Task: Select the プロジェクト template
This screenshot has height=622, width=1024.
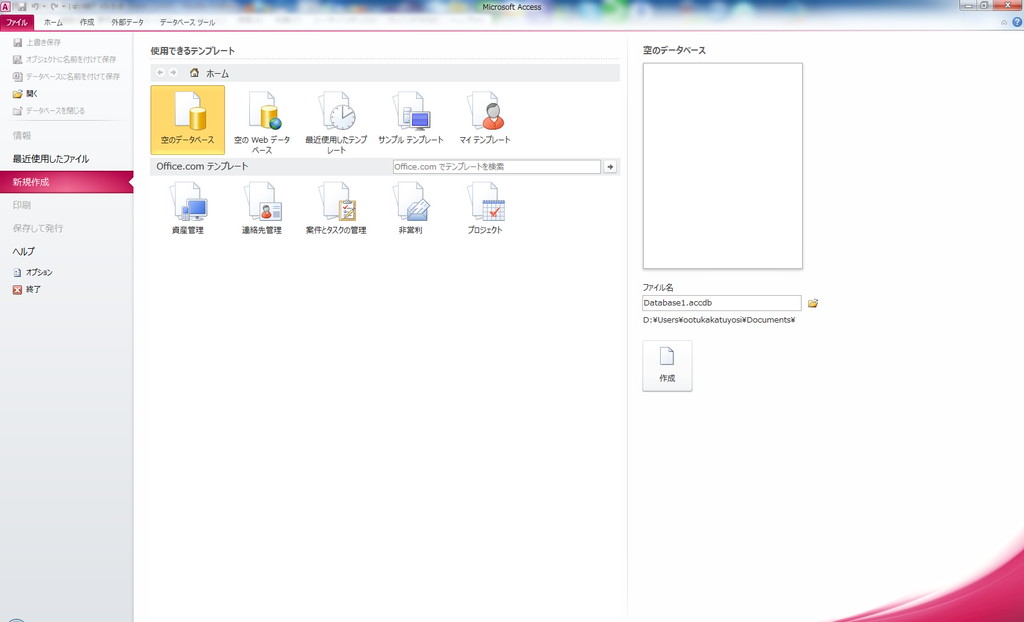Action: pyautogui.click(x=485, y=208)
